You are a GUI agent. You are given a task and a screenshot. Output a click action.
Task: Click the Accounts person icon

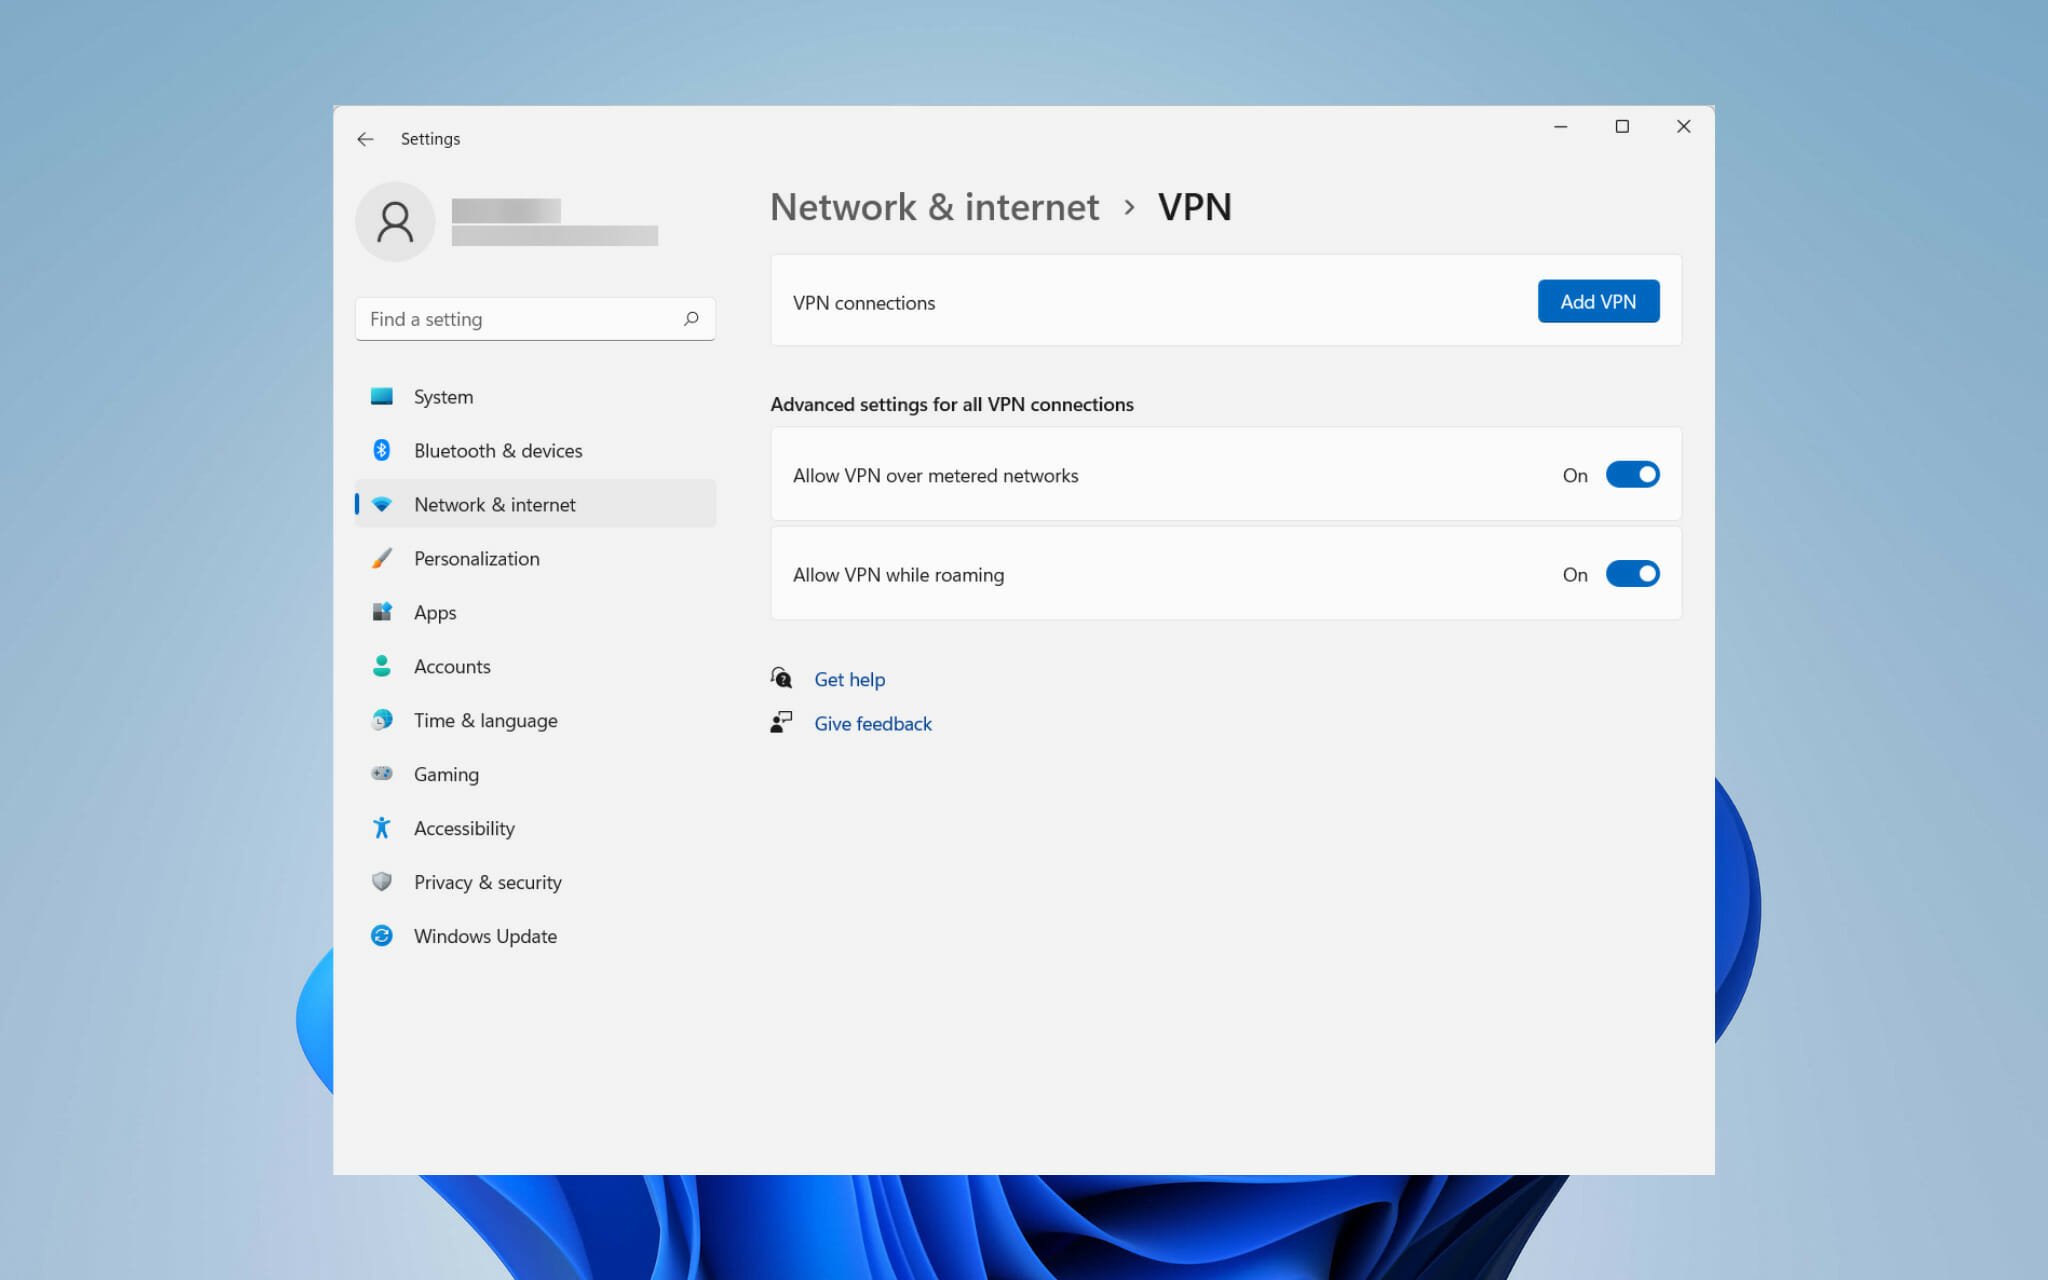coord(381,666)
